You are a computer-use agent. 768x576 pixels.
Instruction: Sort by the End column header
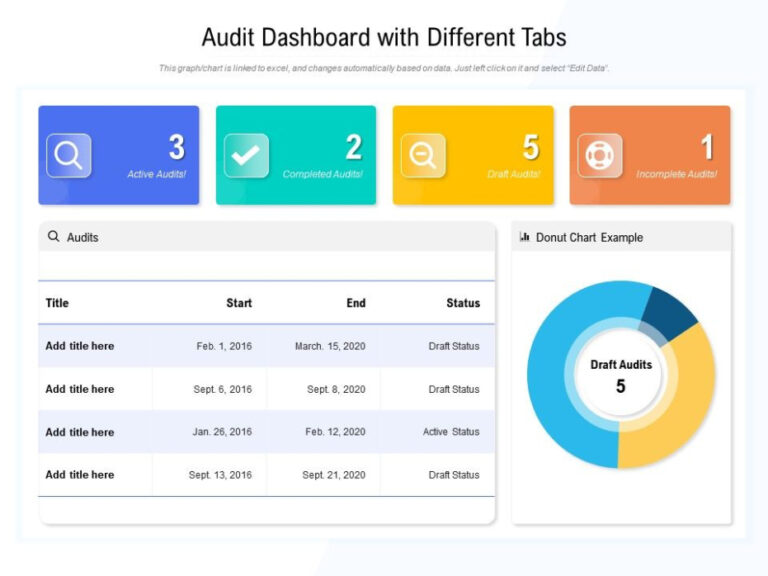(356, 303)
